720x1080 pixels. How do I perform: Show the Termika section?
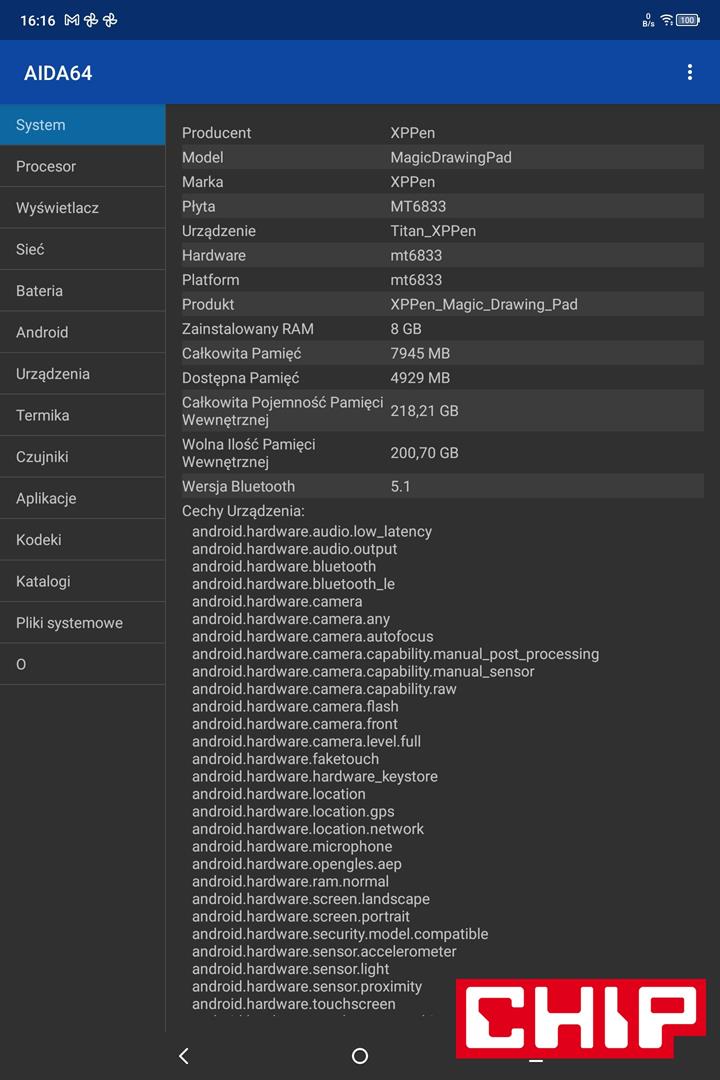point(82,415)
